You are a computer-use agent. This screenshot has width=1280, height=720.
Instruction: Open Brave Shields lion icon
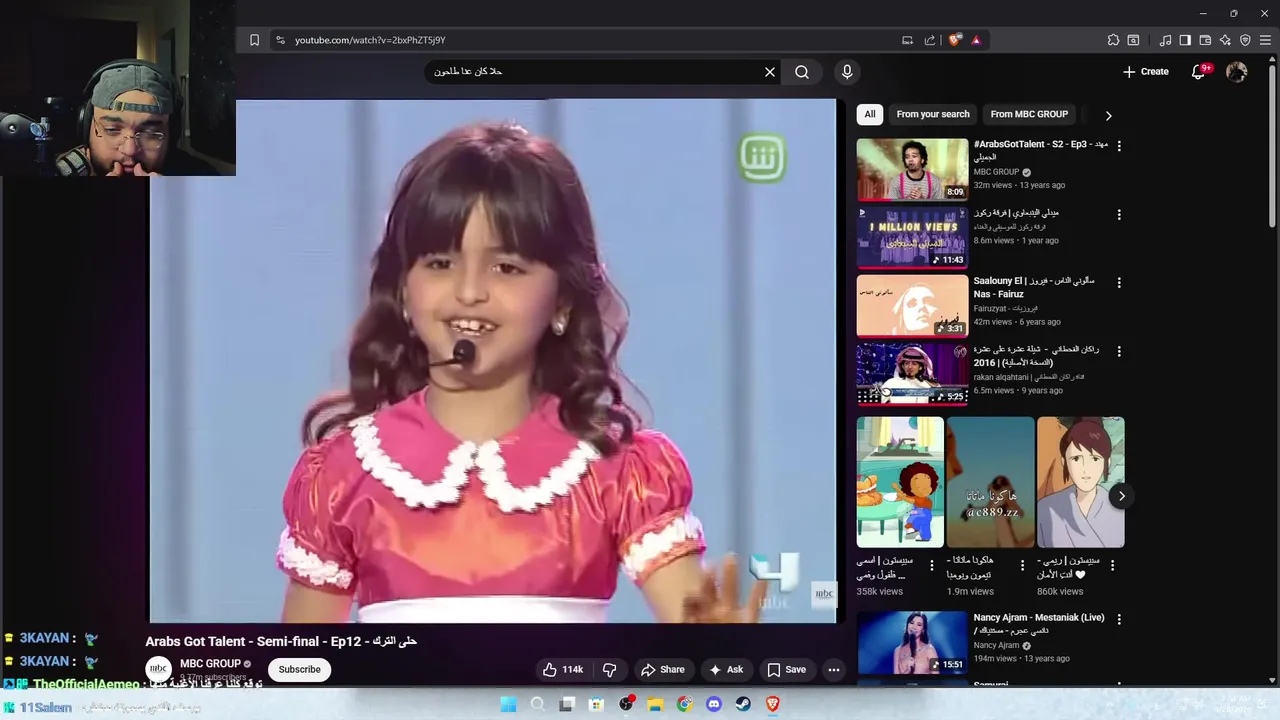pos(955,40)
